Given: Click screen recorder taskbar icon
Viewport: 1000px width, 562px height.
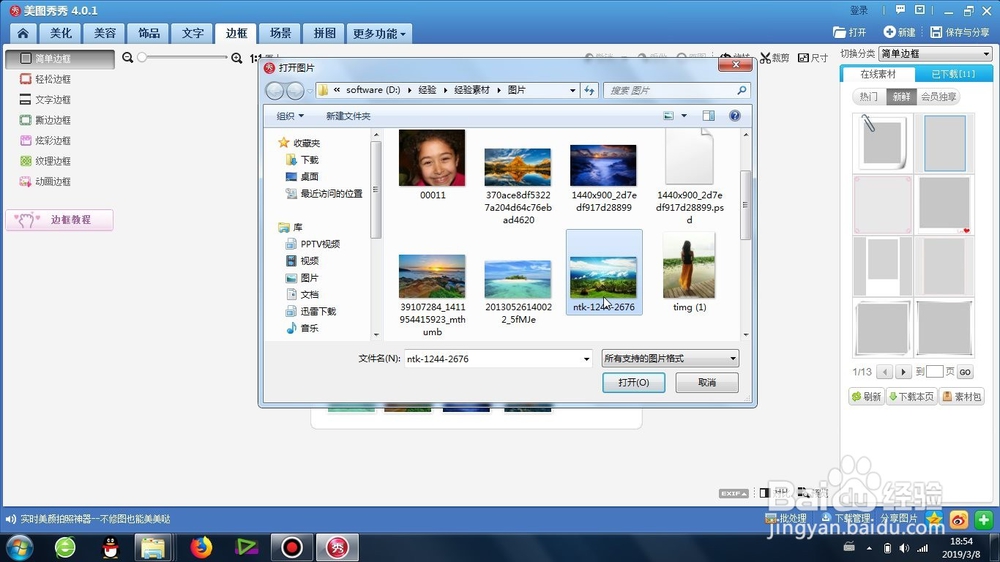Looking at the screenshot, I should point(291,547).
